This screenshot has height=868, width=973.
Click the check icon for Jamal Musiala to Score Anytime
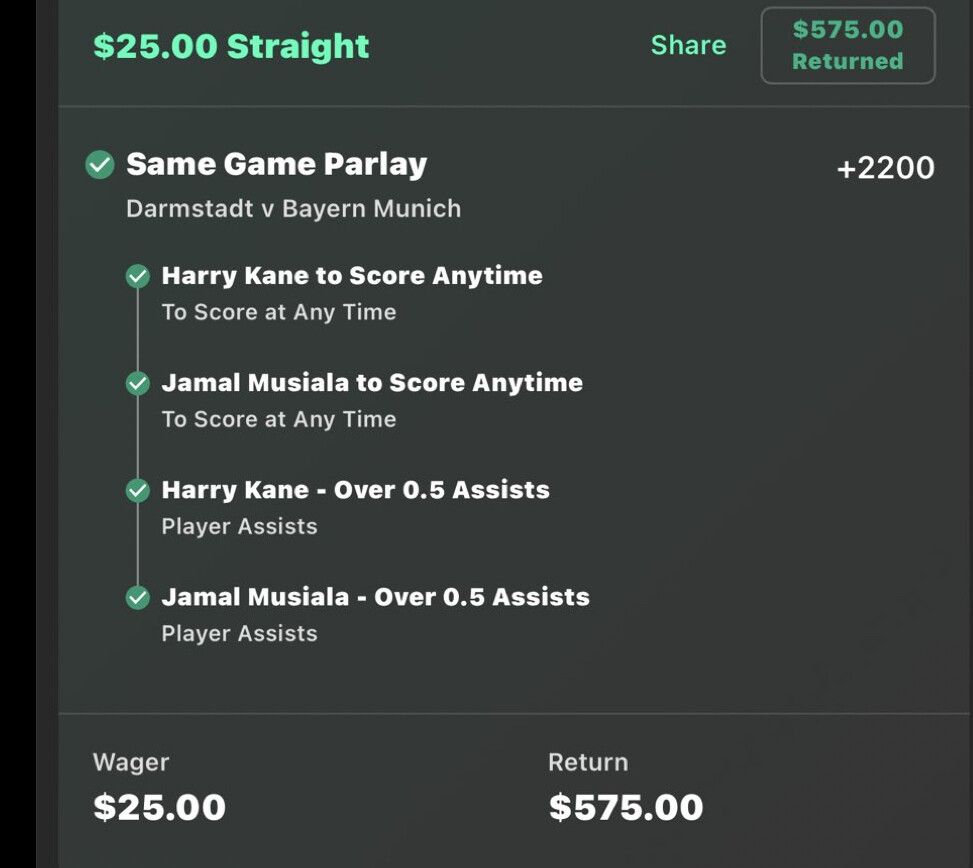pyautogui.click(x=138, y=384)
